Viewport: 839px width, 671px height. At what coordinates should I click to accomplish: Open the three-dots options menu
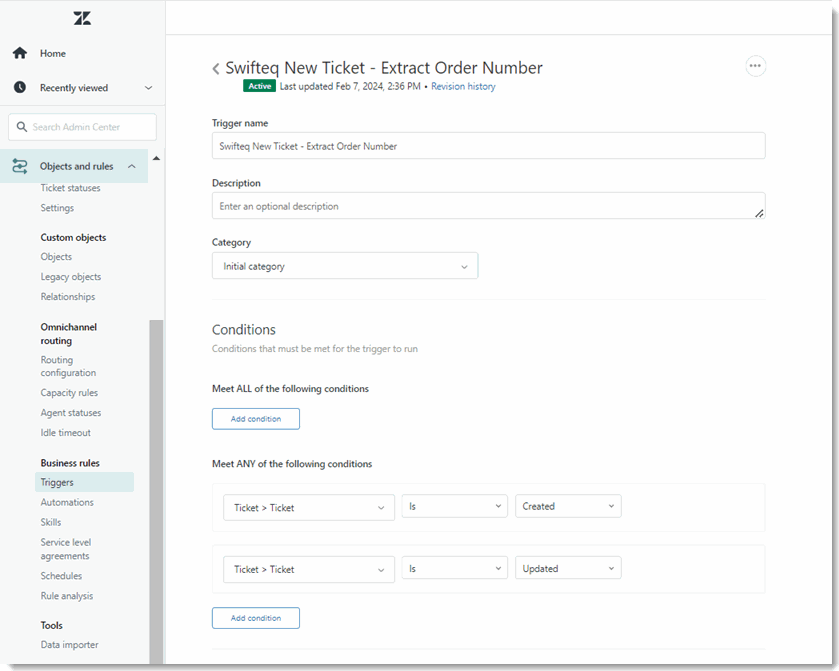coord(755,66)
